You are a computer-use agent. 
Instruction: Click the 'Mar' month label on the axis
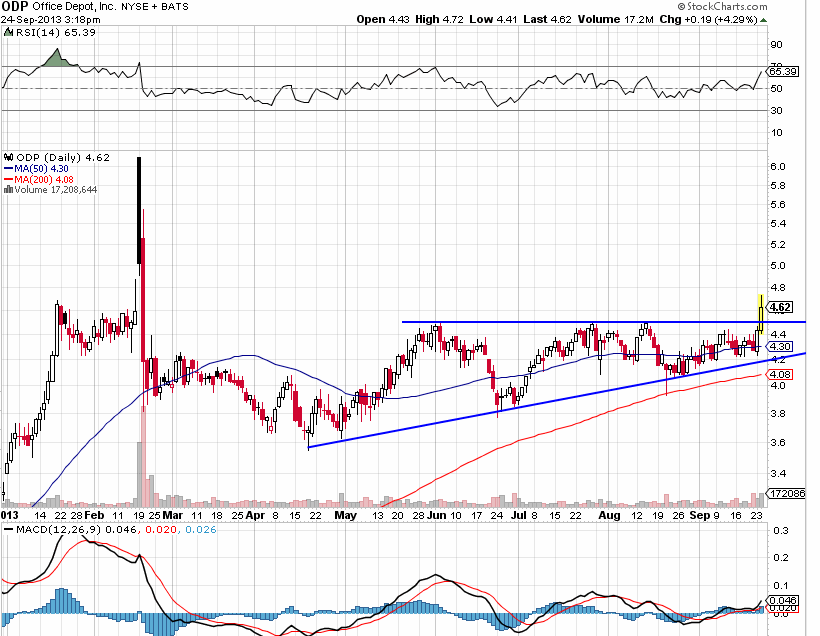pos(173,515)
